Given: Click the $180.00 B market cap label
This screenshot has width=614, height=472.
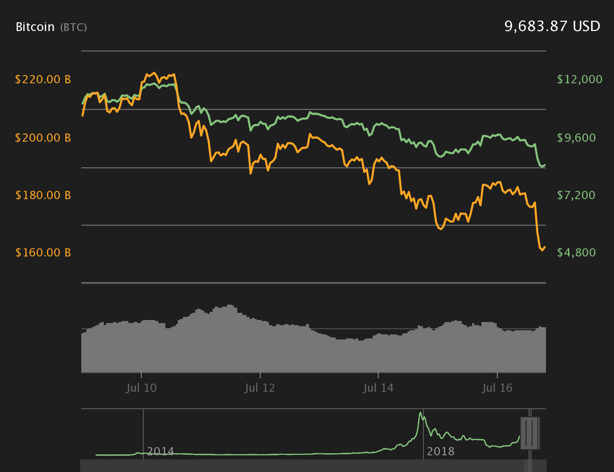Looking at the screenshot, I should (x=43, y=195).
